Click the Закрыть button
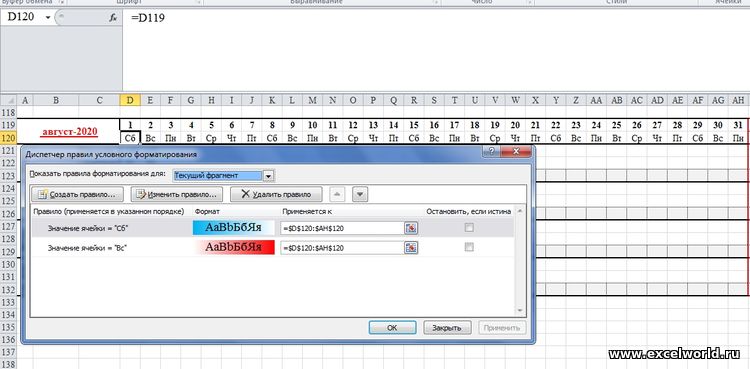 pos(447,328)
